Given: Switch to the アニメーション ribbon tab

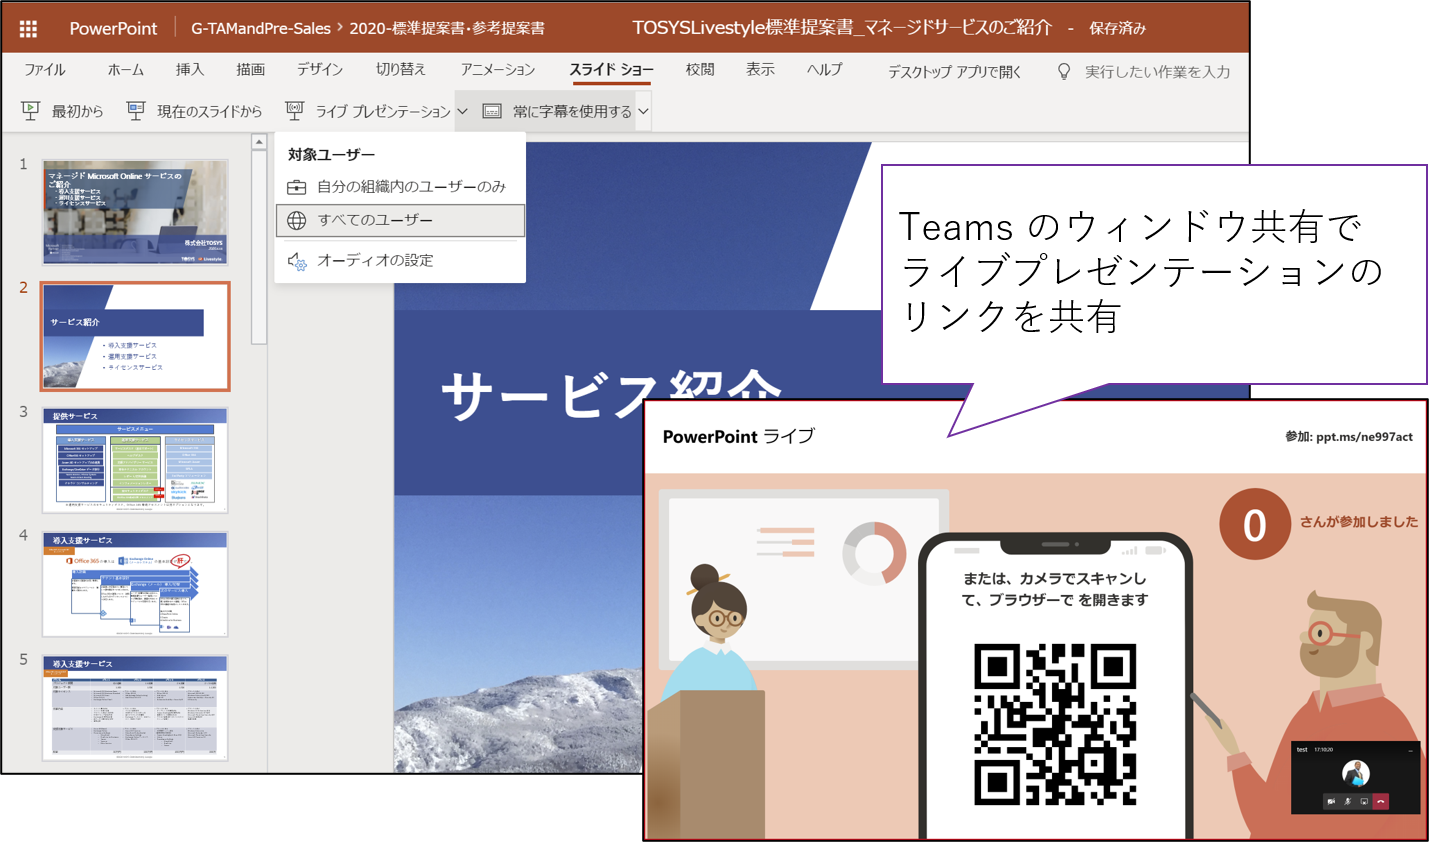Looking at the screenshot, I should point(498,70).
